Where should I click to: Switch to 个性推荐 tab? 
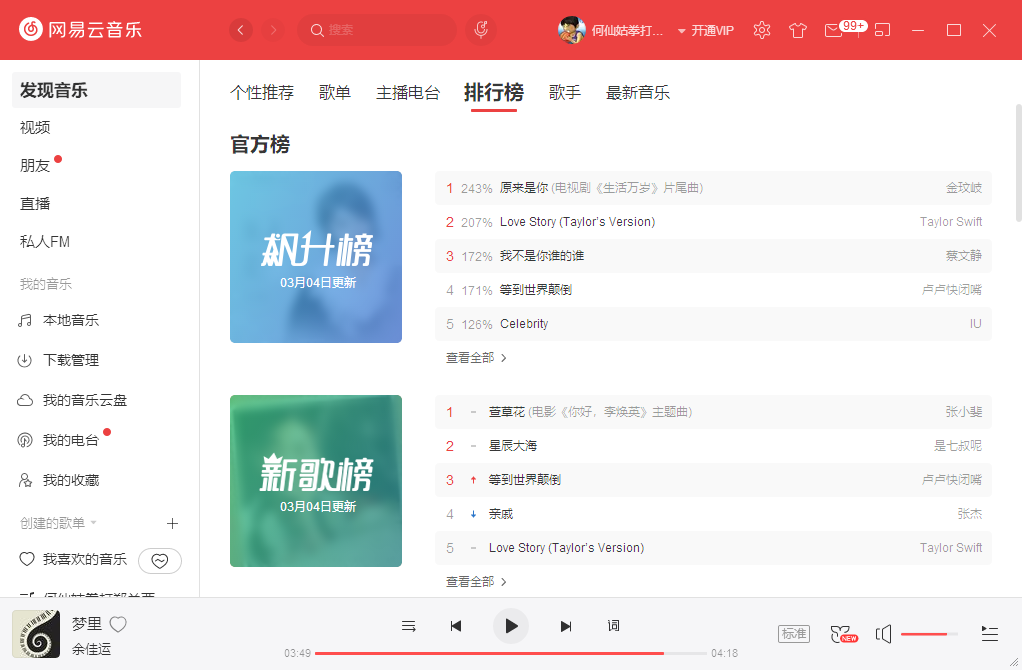(x=262, y=93)
